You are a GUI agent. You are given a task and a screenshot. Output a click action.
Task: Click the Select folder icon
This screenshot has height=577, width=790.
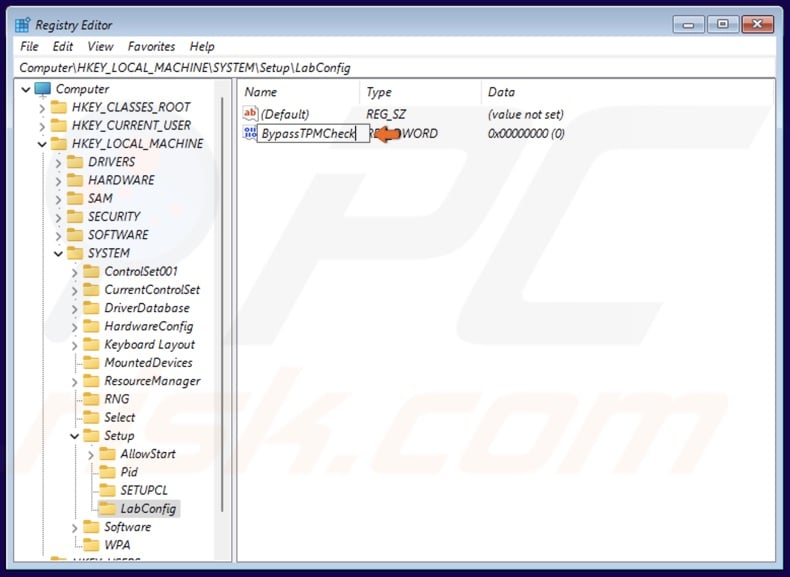[x=91, y=417]
